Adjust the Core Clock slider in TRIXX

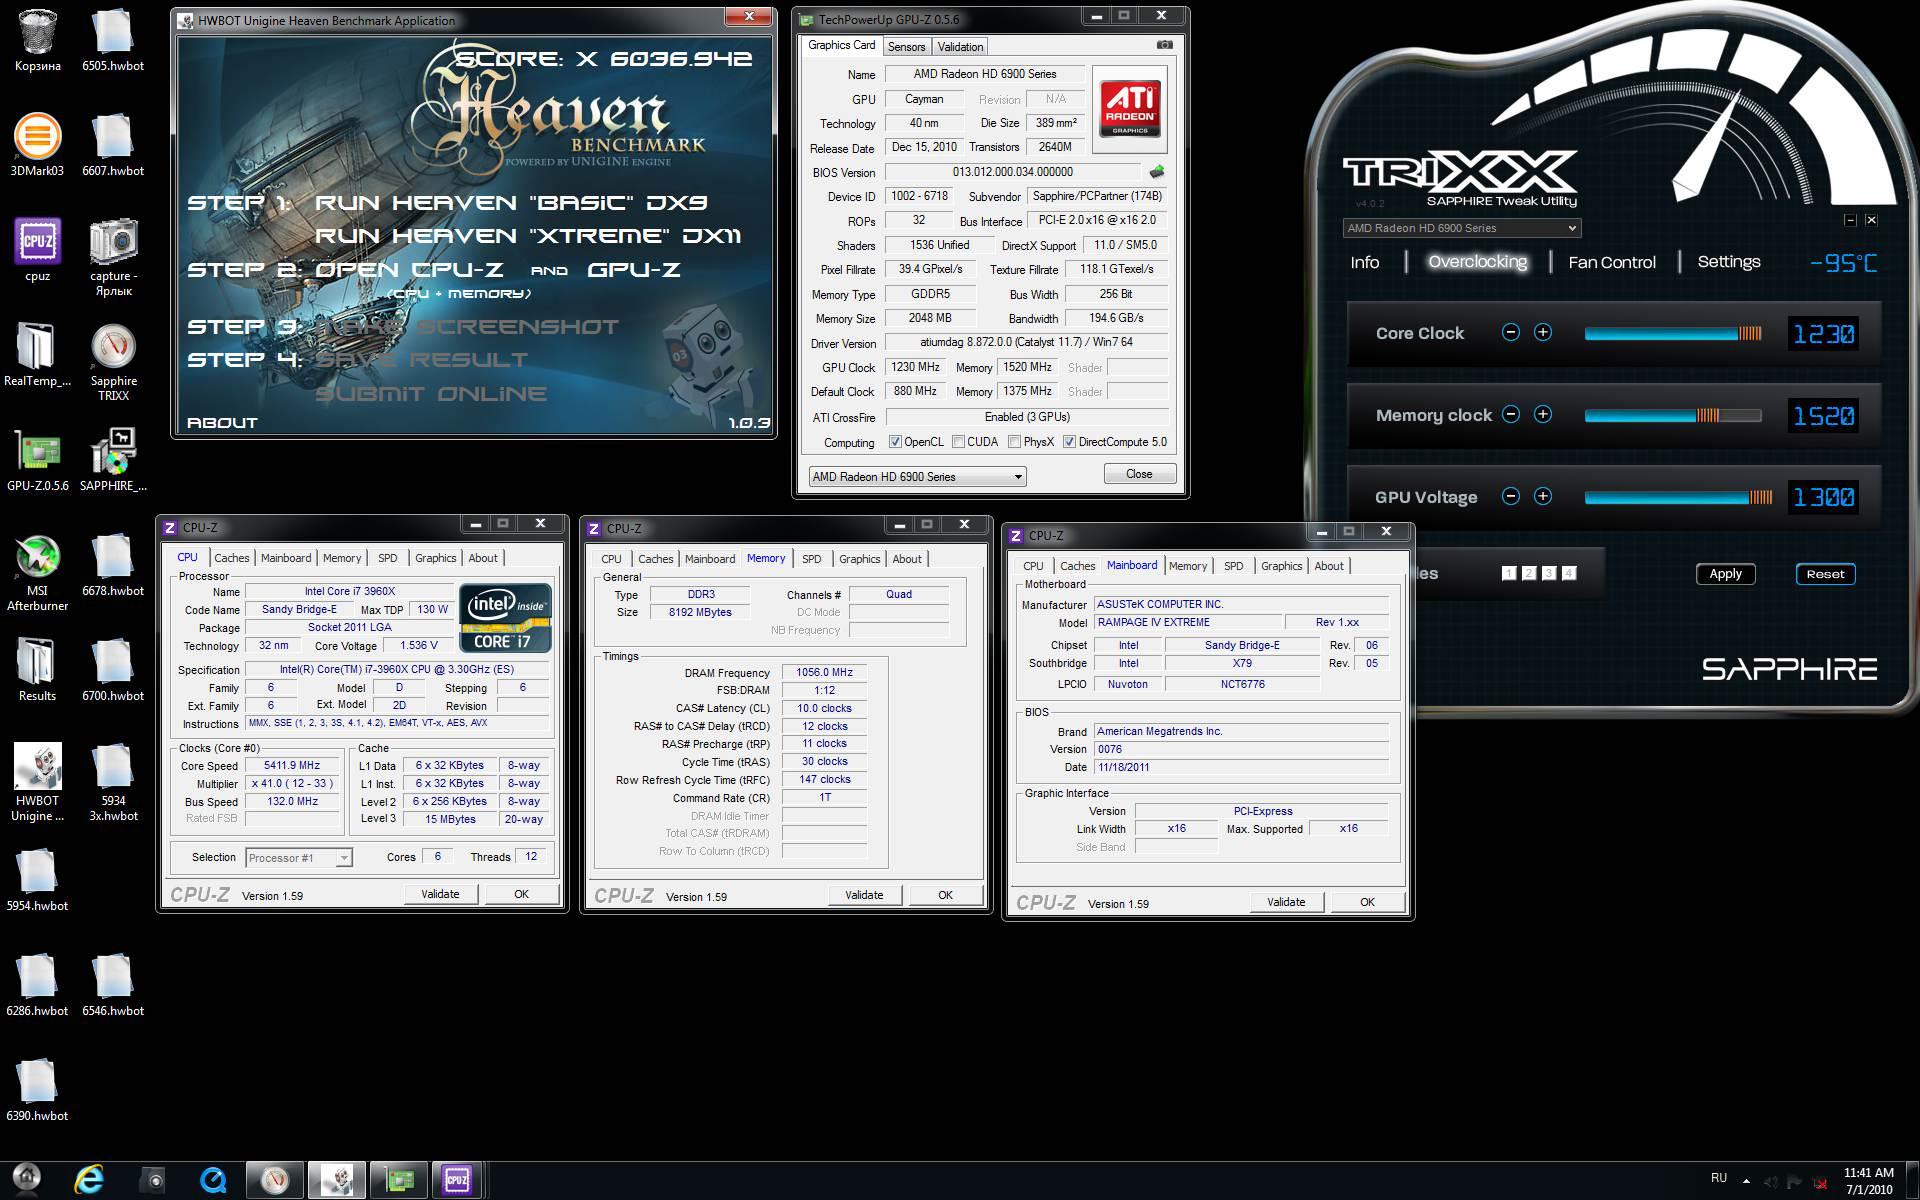(x=1673, y=333)
